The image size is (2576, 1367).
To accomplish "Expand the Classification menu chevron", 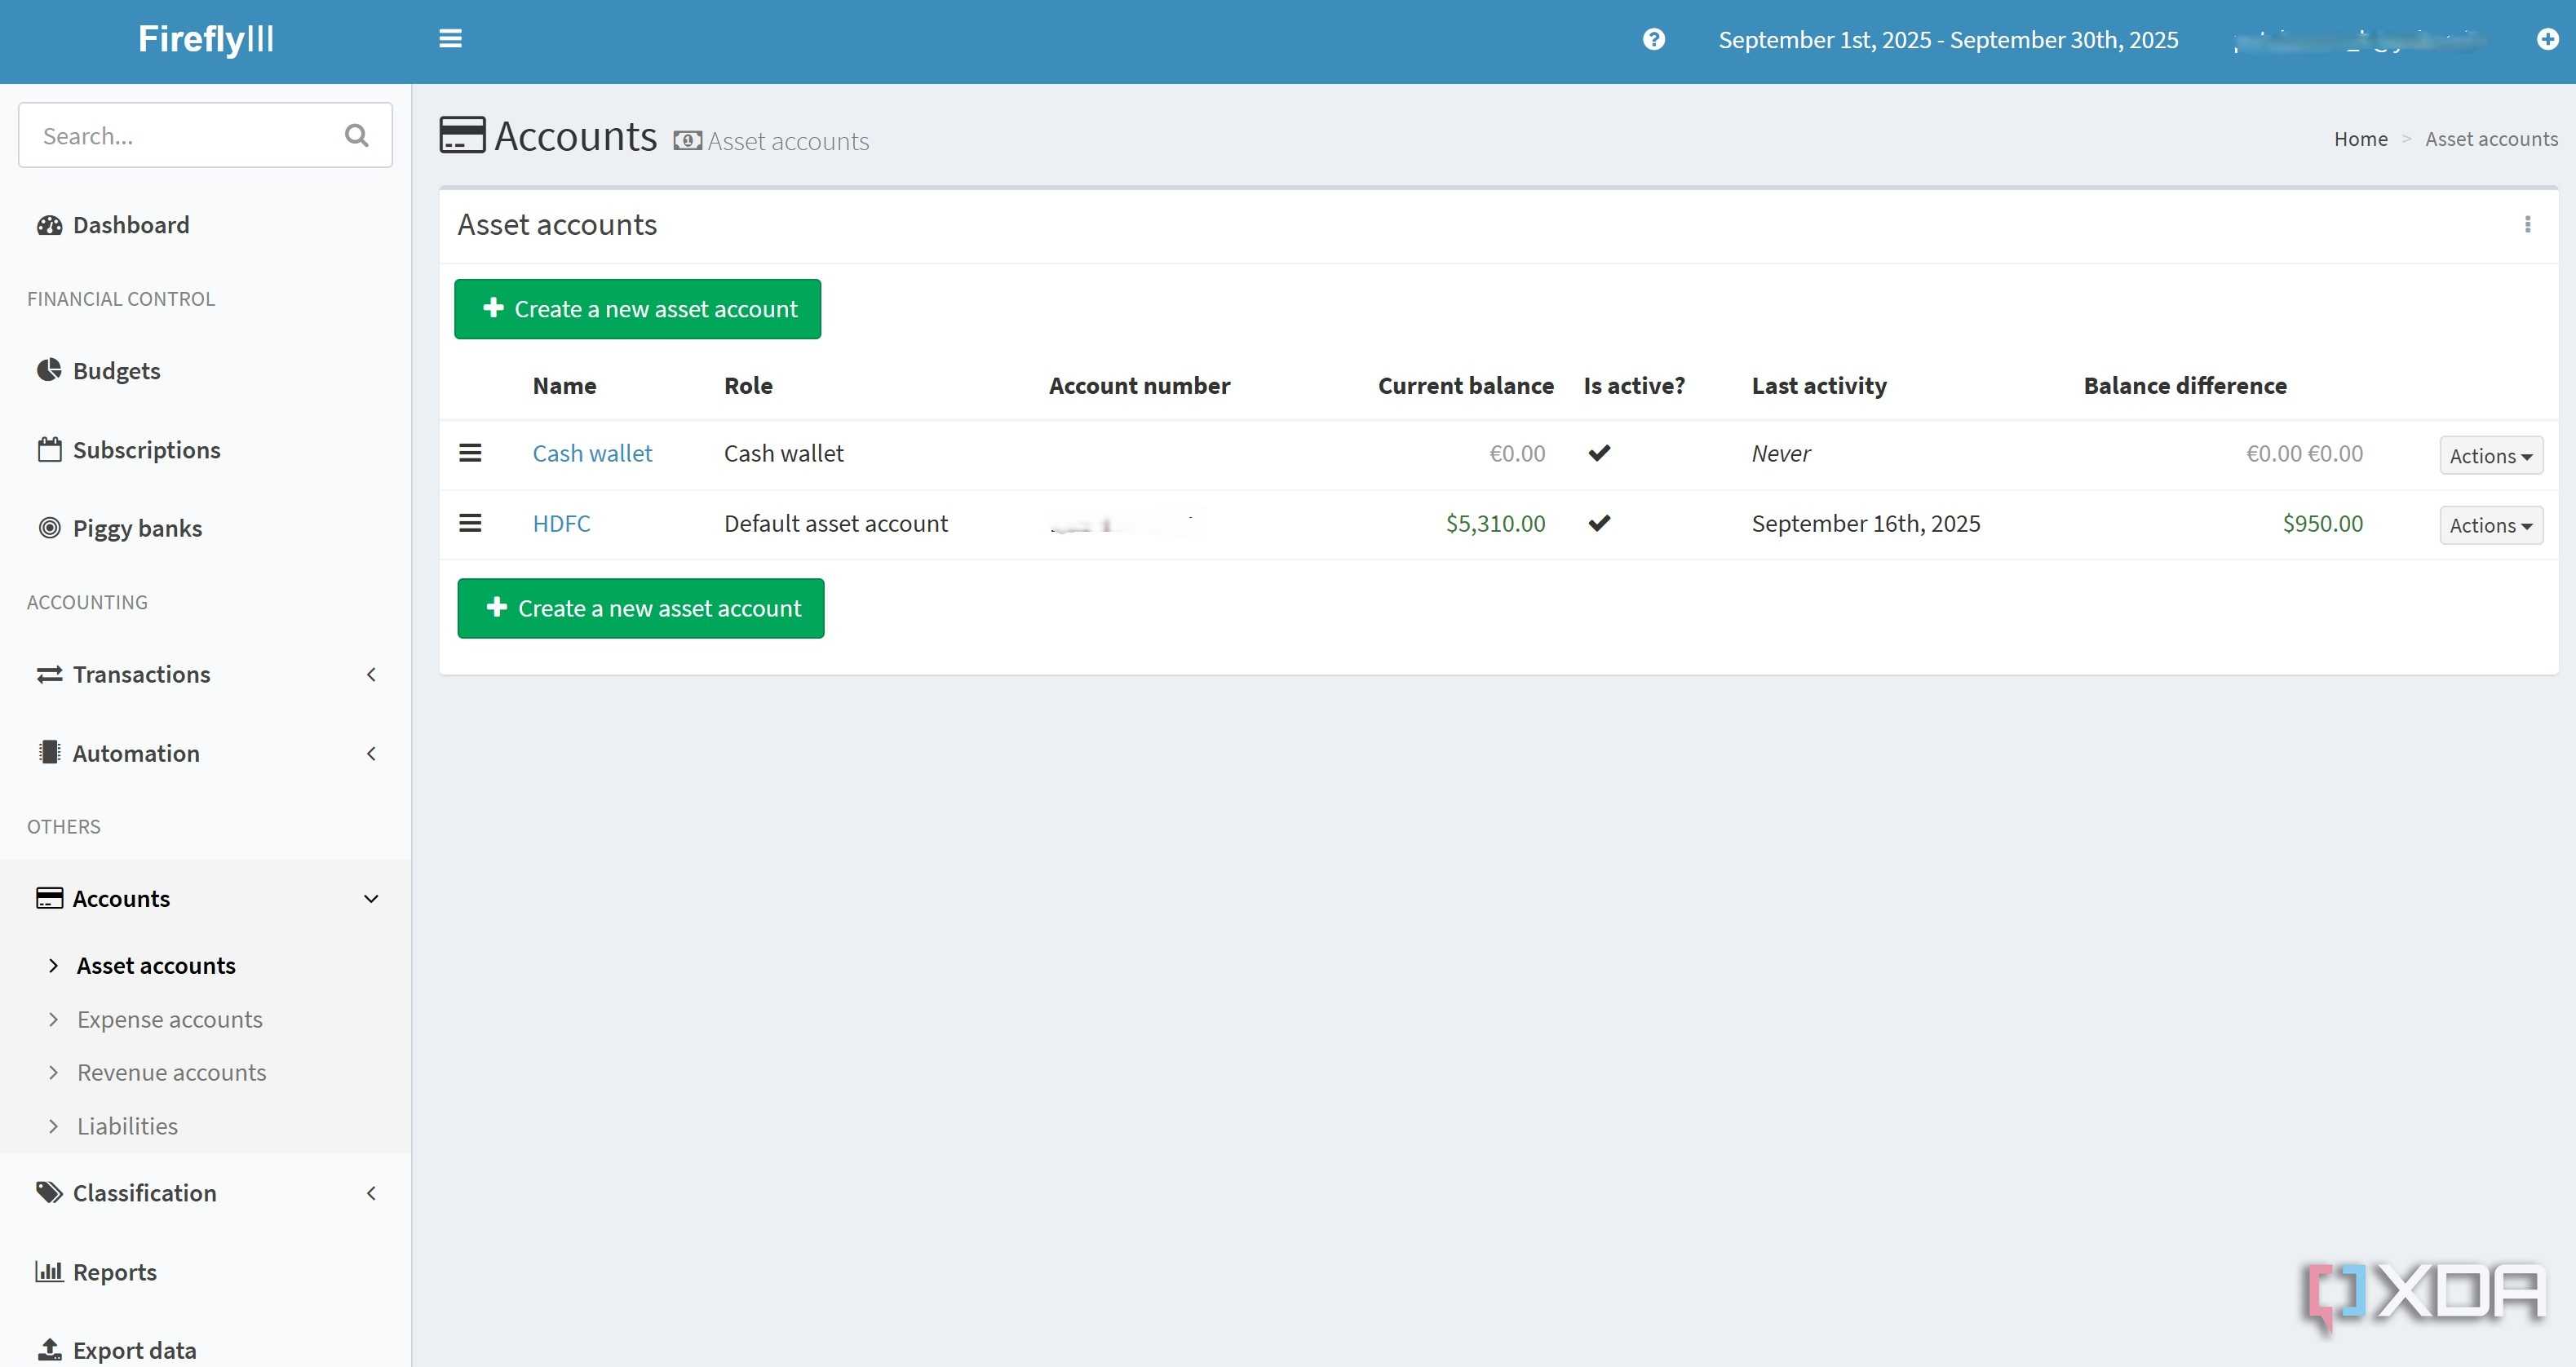I will [371, 1192].
